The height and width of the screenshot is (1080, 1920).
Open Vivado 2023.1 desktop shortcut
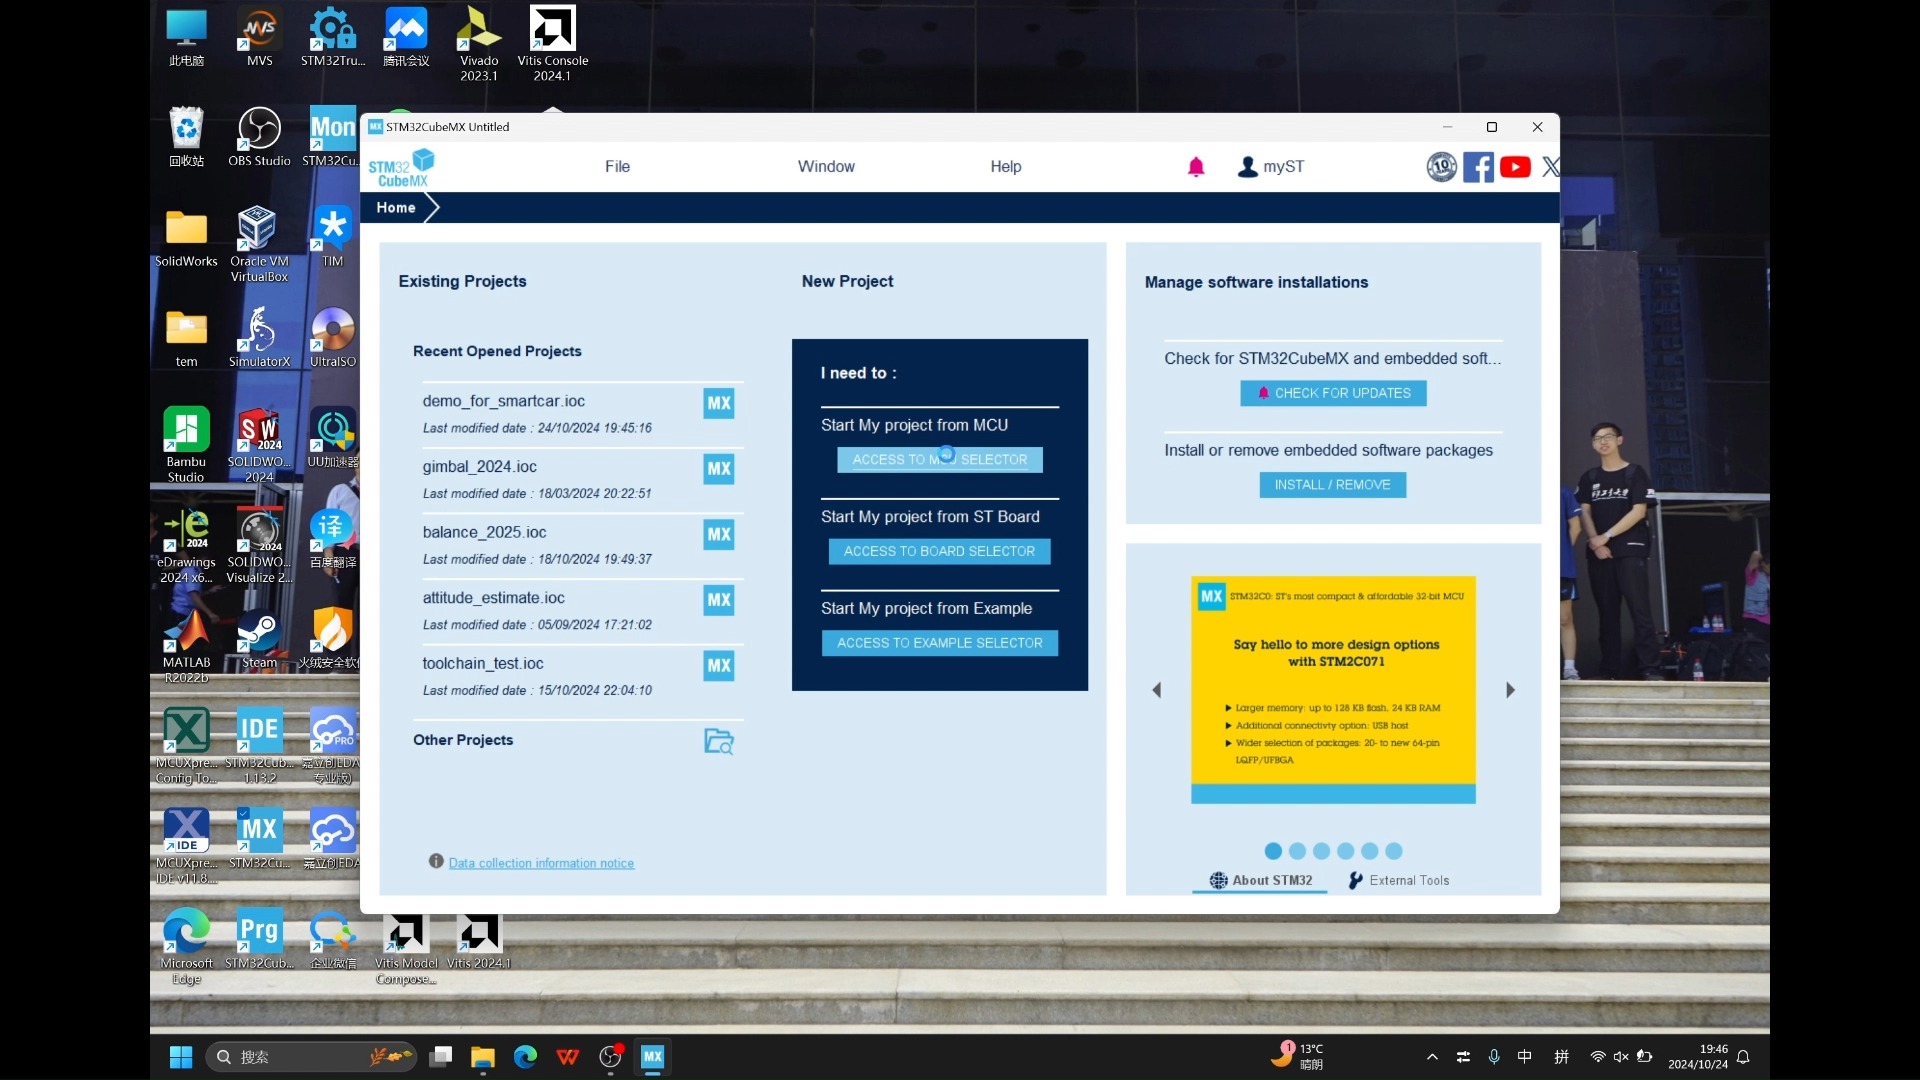tap(479, 44)
